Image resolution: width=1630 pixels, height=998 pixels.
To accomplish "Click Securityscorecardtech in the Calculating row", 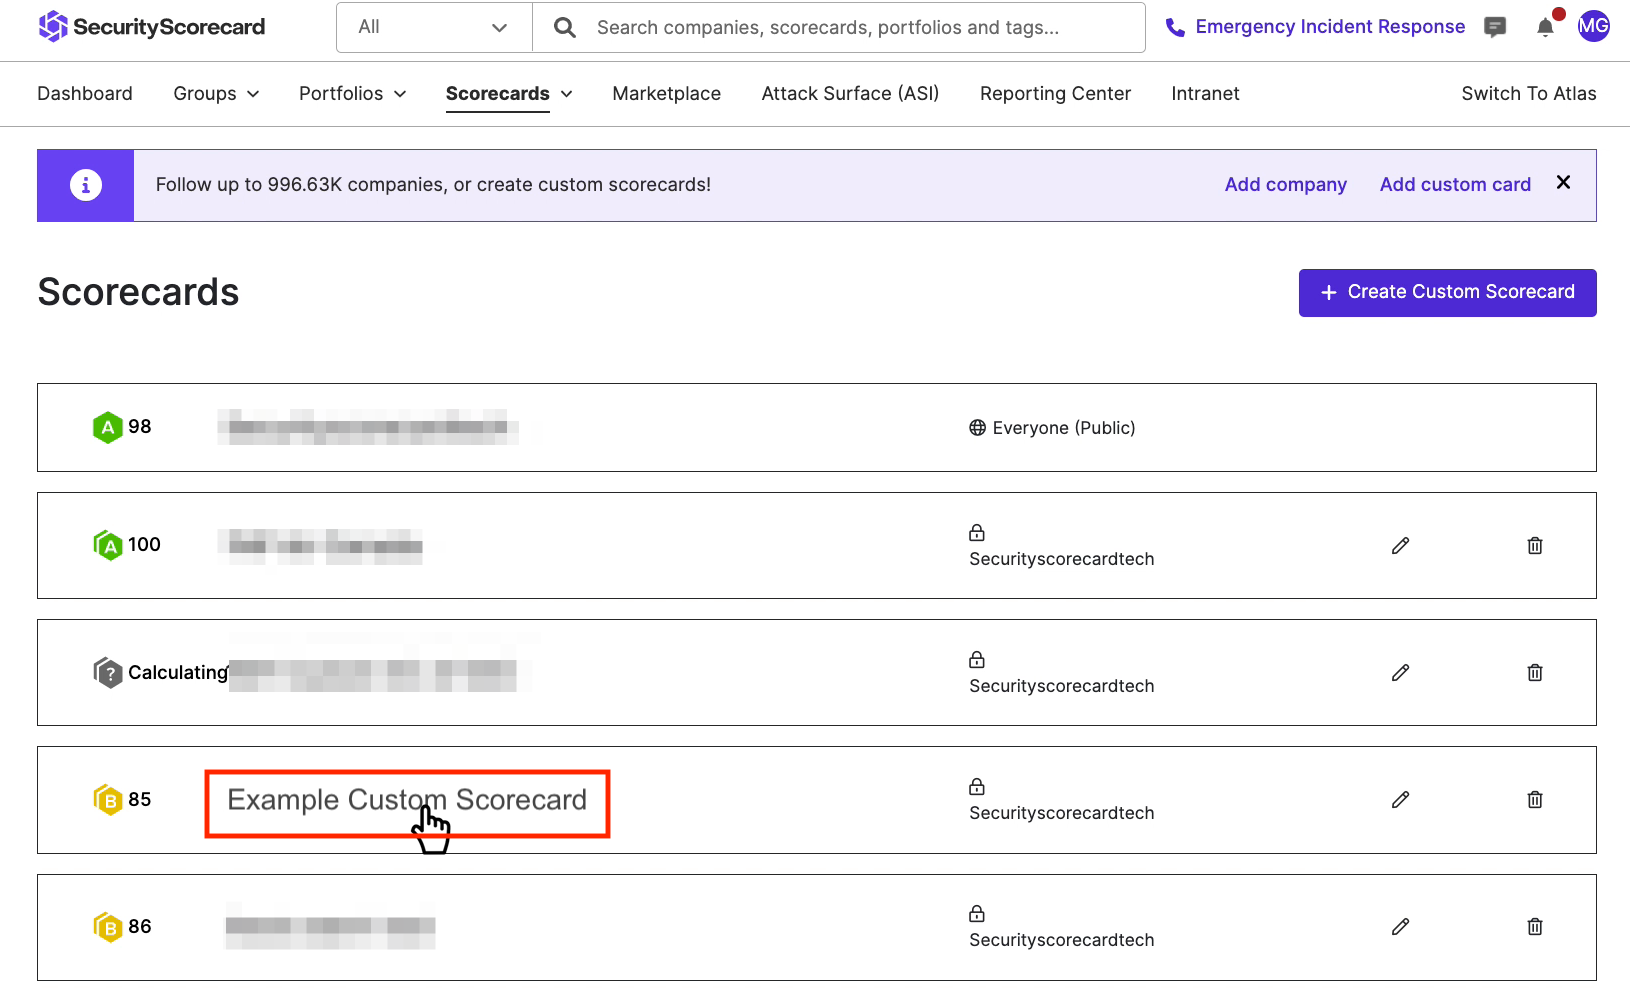I will coord(1061,686).
